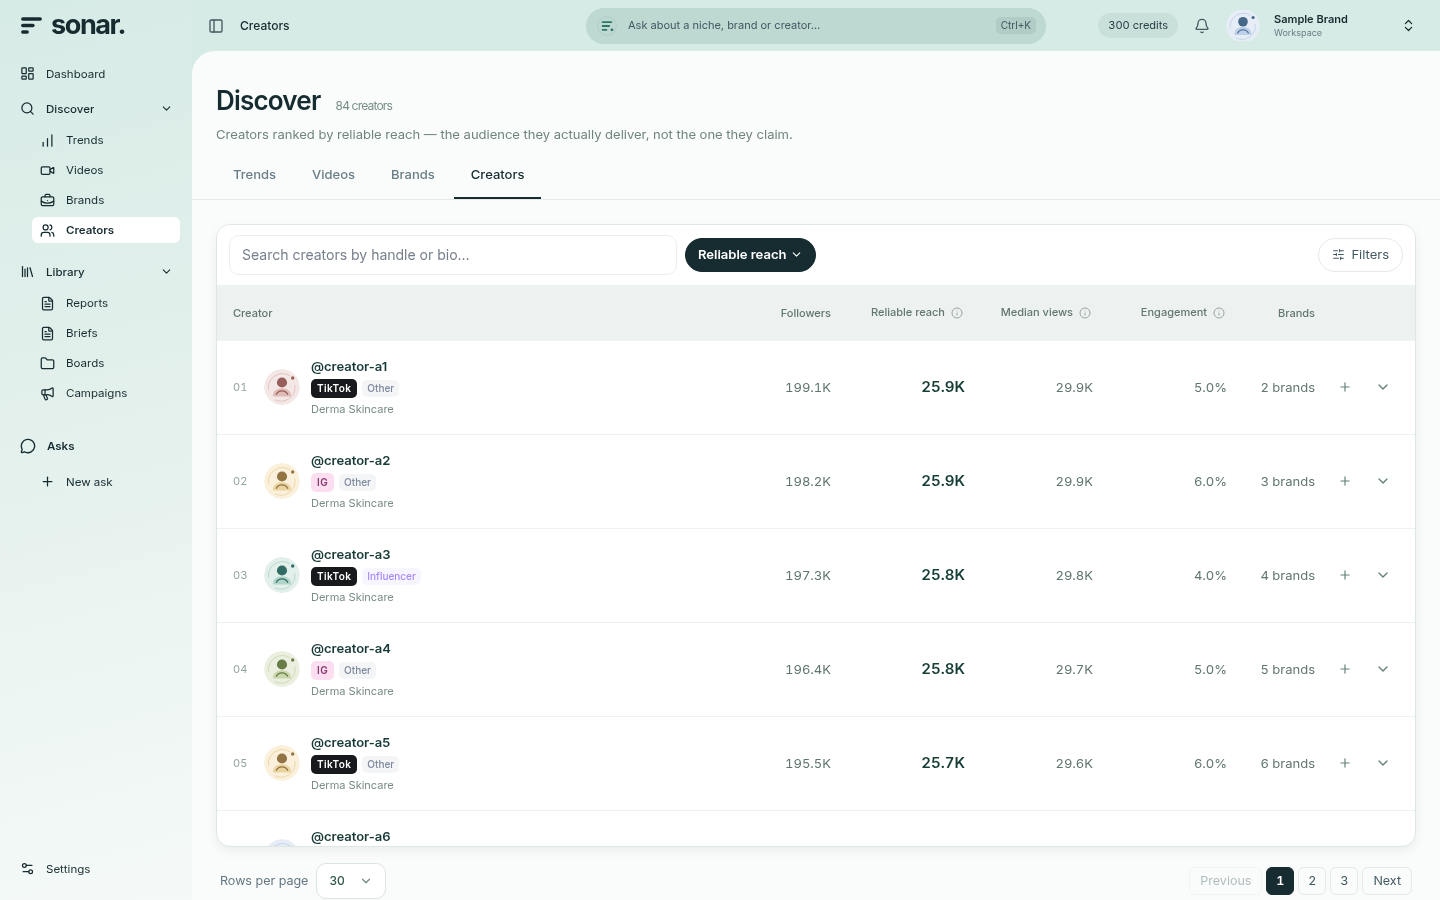Image resolution: width=1440 pixels, height=900 pixels.
Task: Click the Ask about a niche bar
Action: pyautogui.click(x=815, y=26)
